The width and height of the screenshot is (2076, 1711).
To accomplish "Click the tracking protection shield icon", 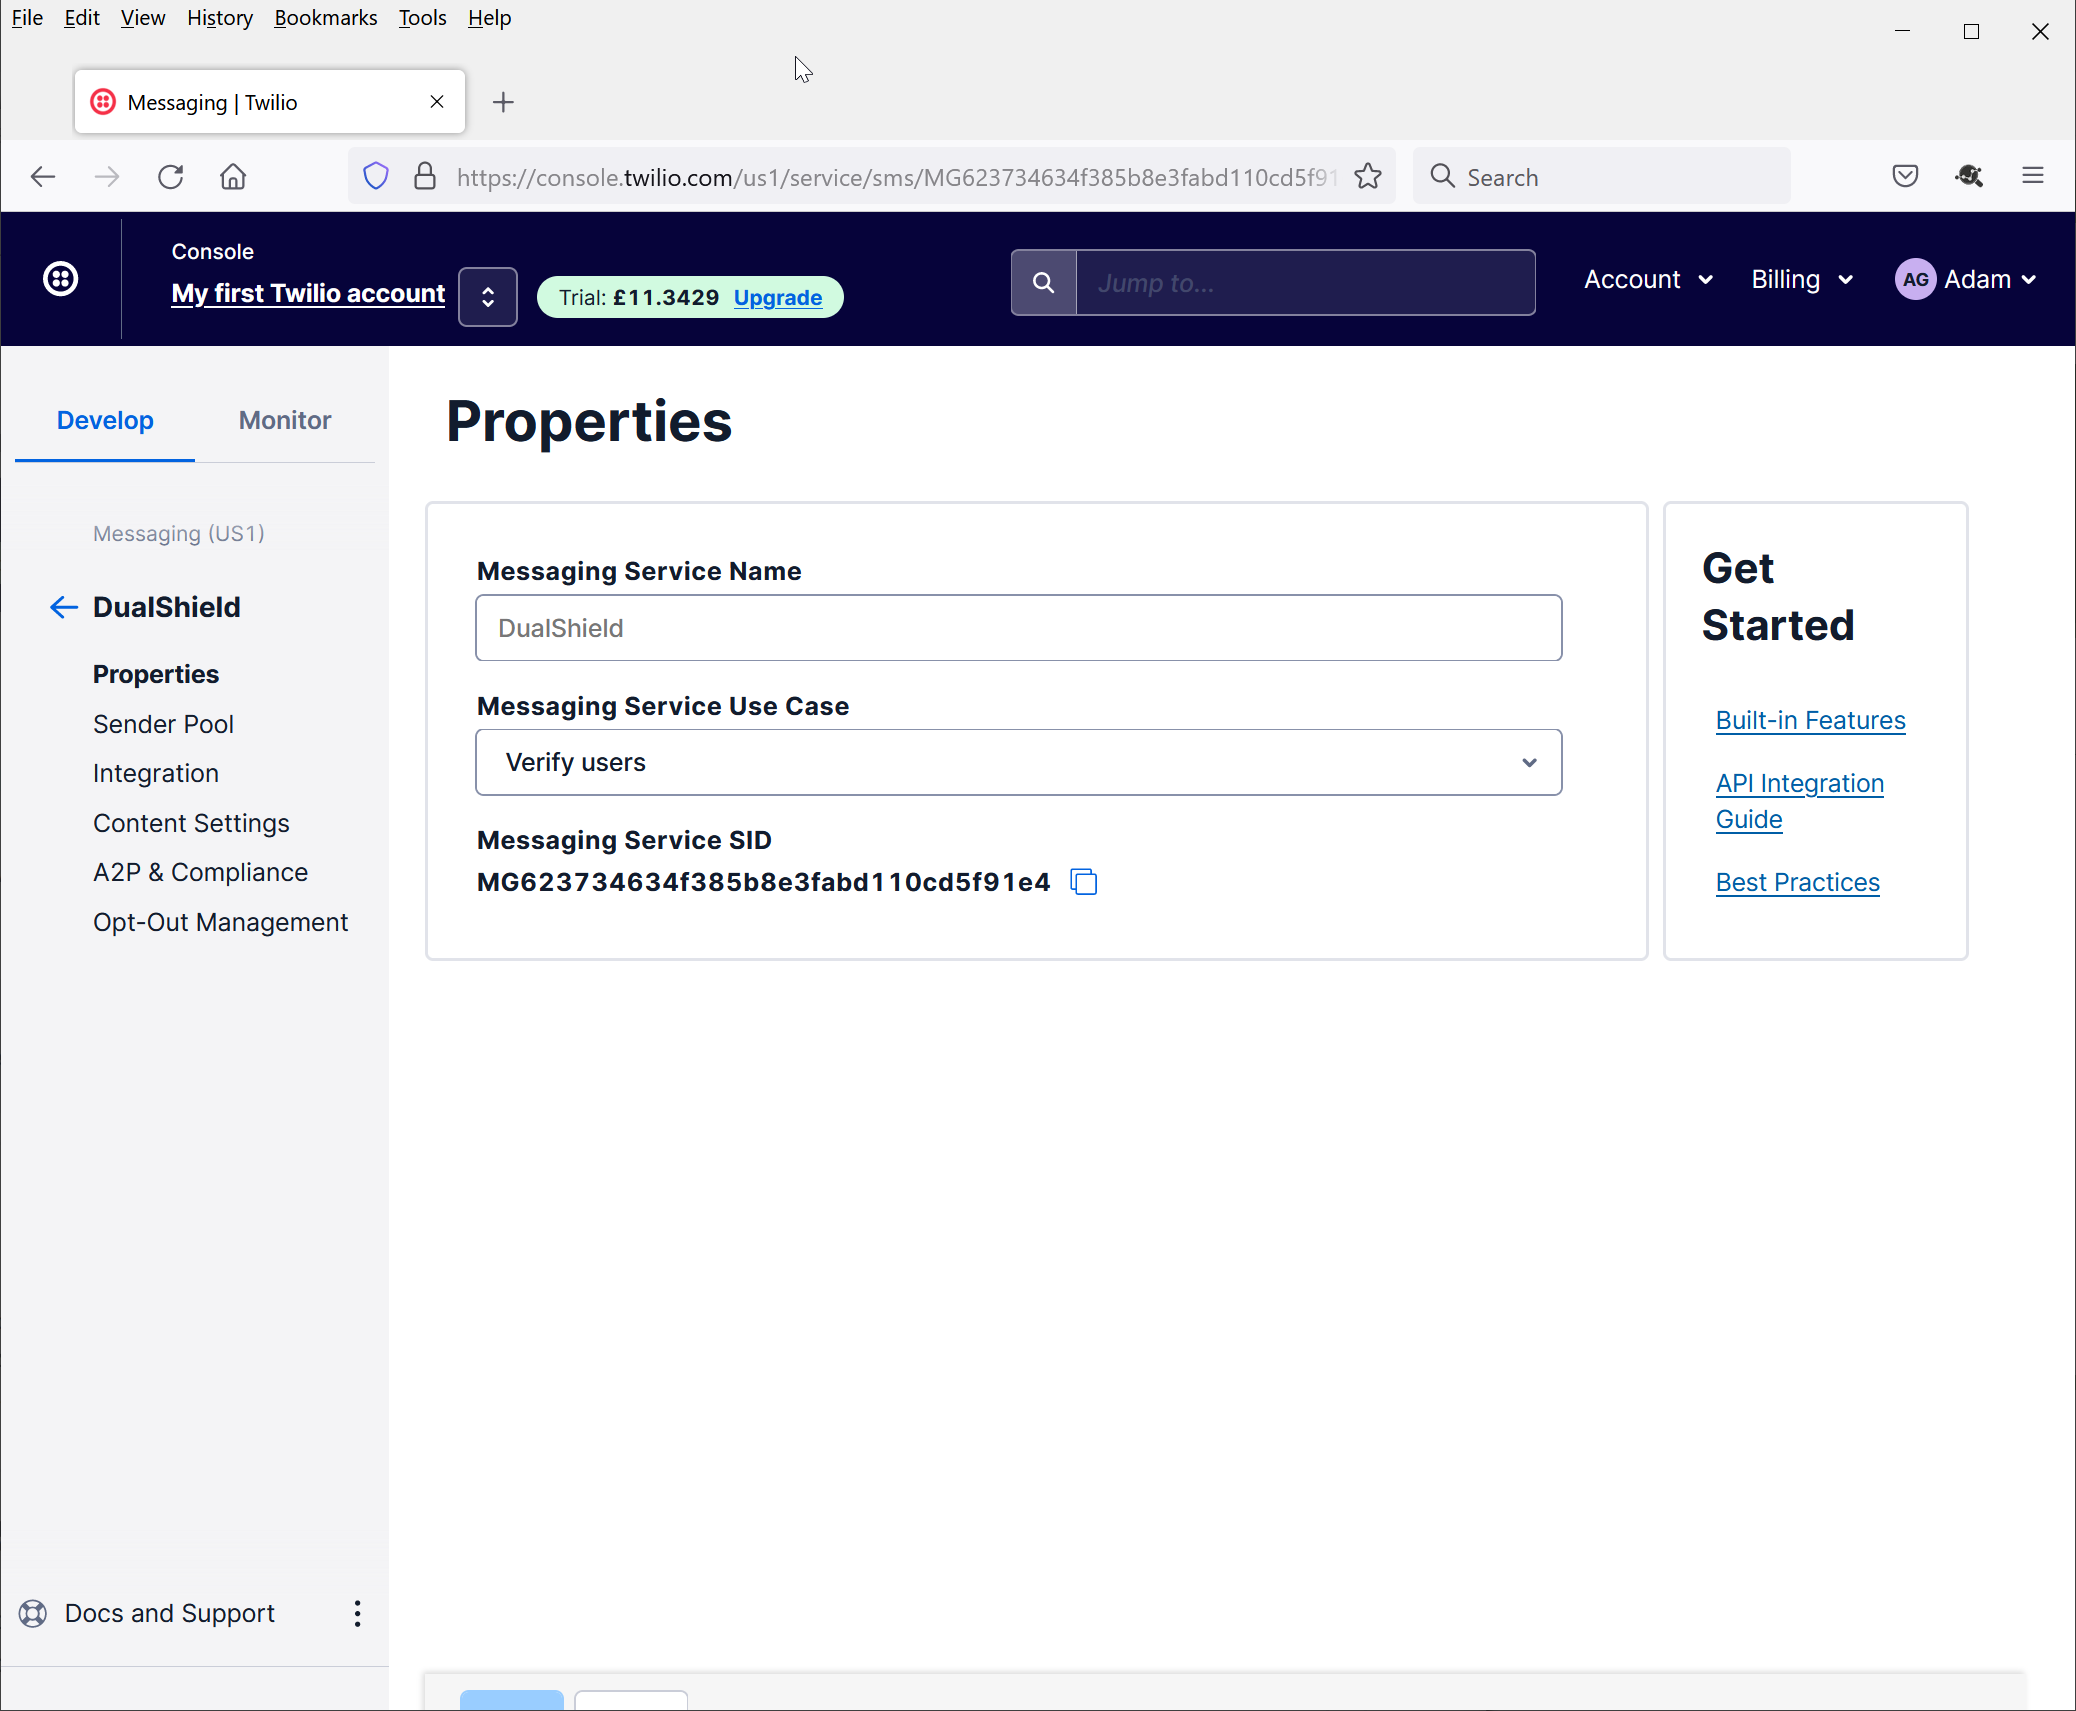I will (x=375, y=177).
